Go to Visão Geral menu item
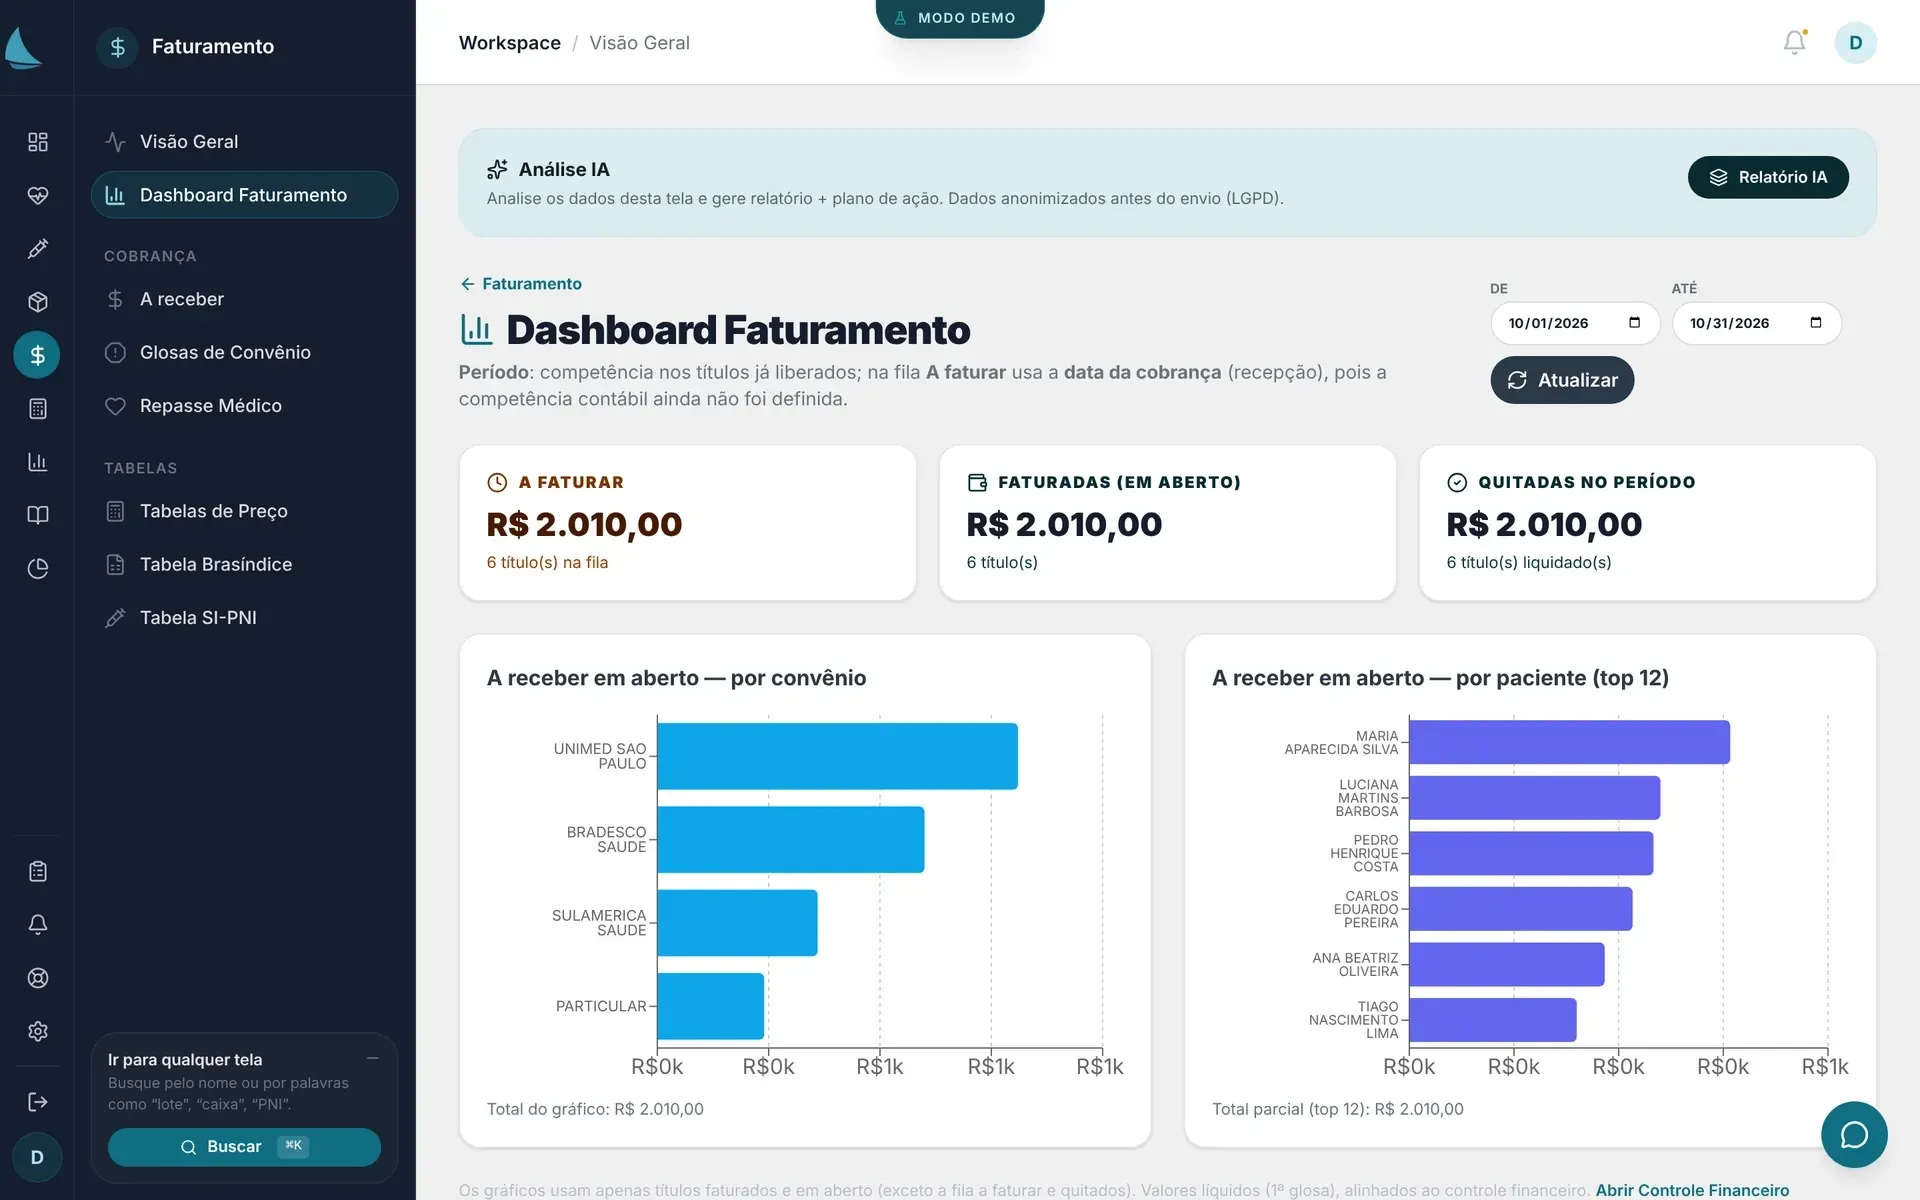 [x=244, y=142]
